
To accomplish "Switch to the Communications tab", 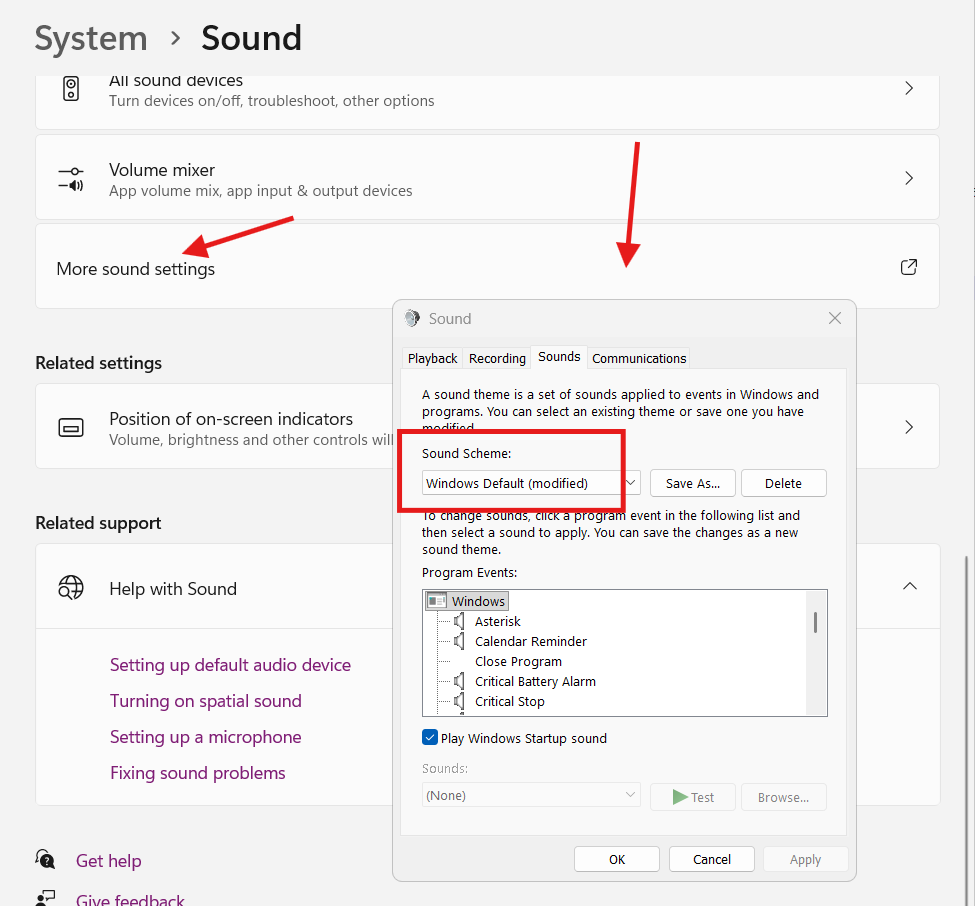I will pos(639,358).
